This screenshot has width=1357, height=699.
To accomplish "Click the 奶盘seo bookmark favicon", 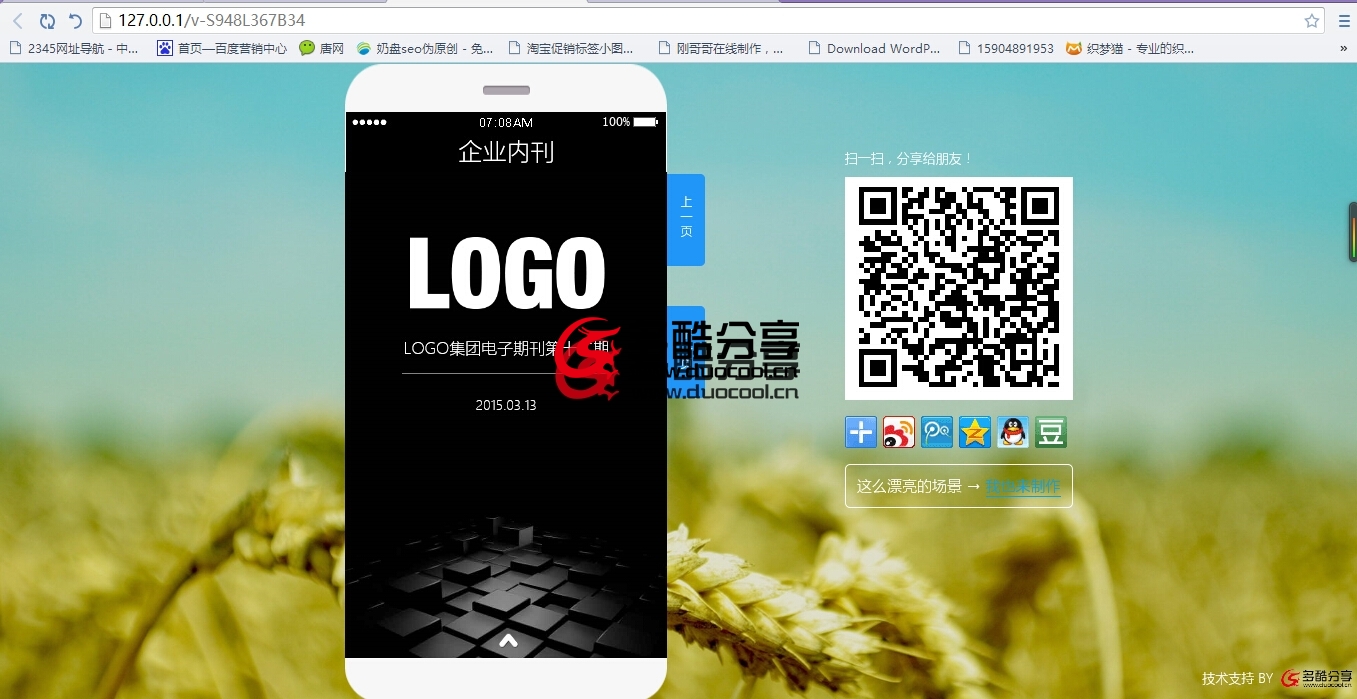I will (364, 48).
